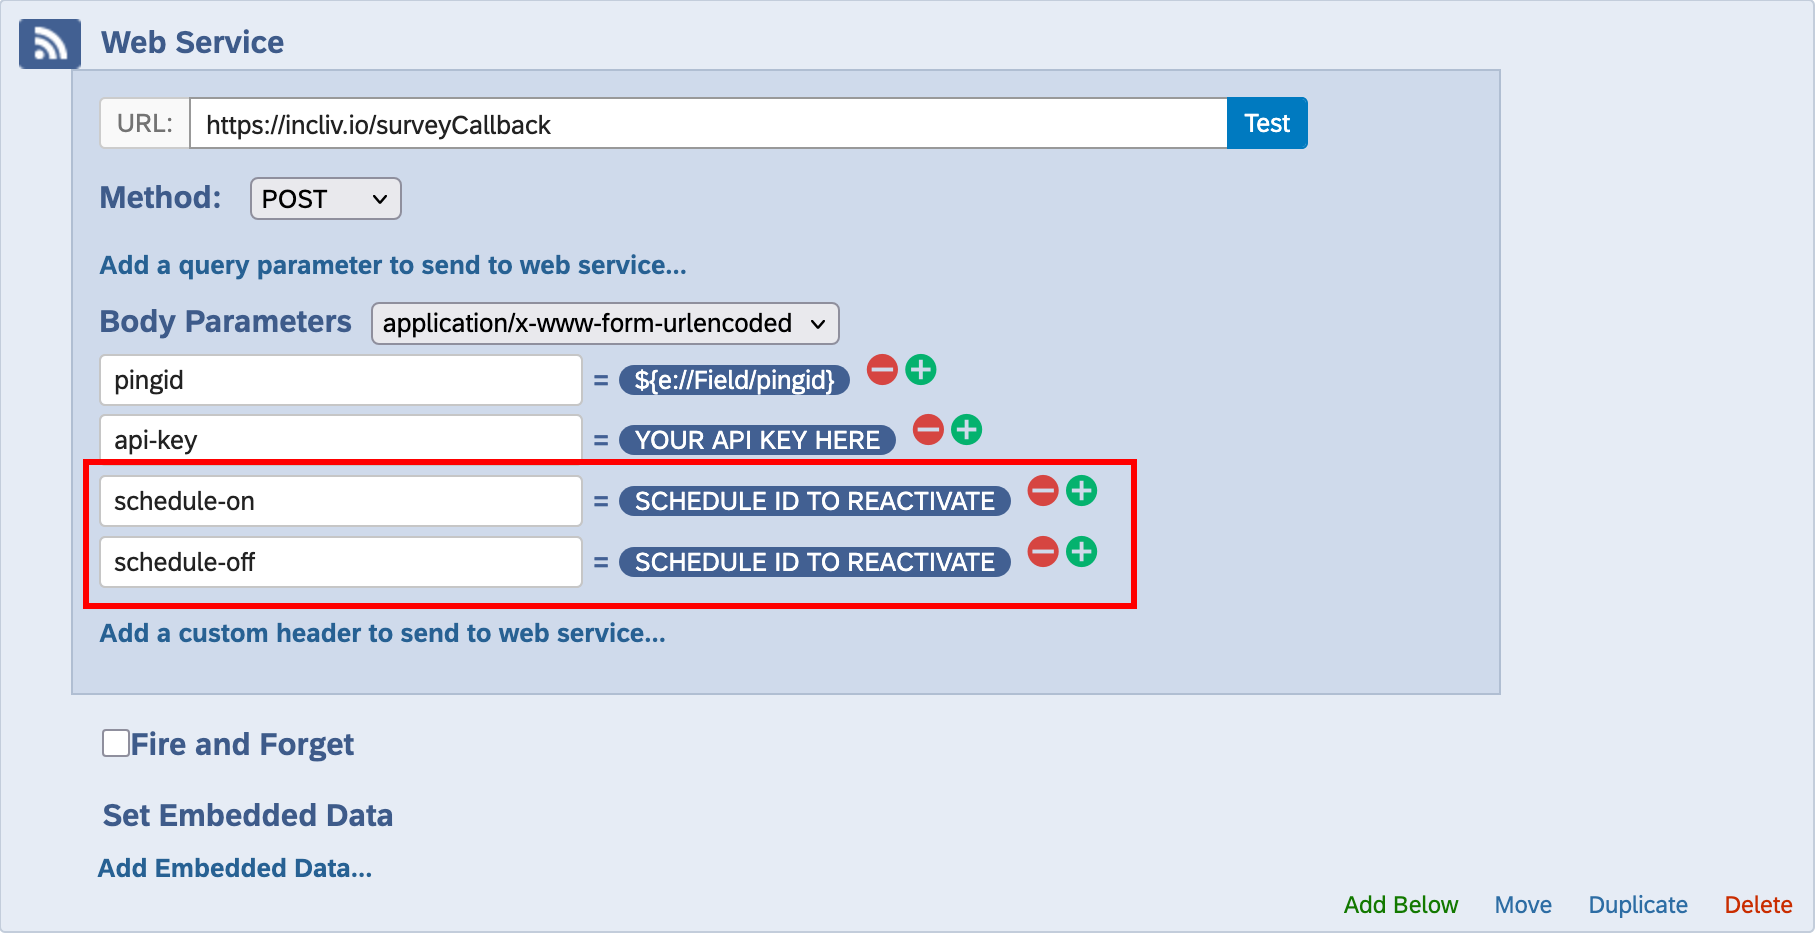1816x934 pixels.
Task: Click the Add Embedded Data link
Action: point(235,868)
